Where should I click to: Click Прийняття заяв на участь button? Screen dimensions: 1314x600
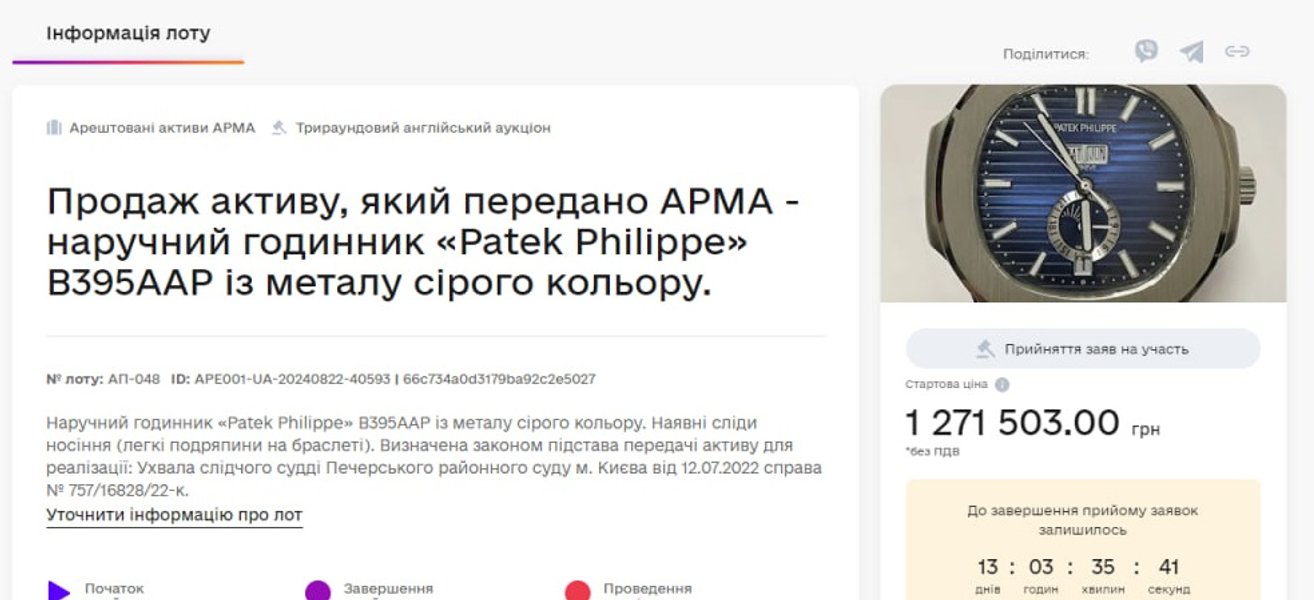coord(1083,349)
